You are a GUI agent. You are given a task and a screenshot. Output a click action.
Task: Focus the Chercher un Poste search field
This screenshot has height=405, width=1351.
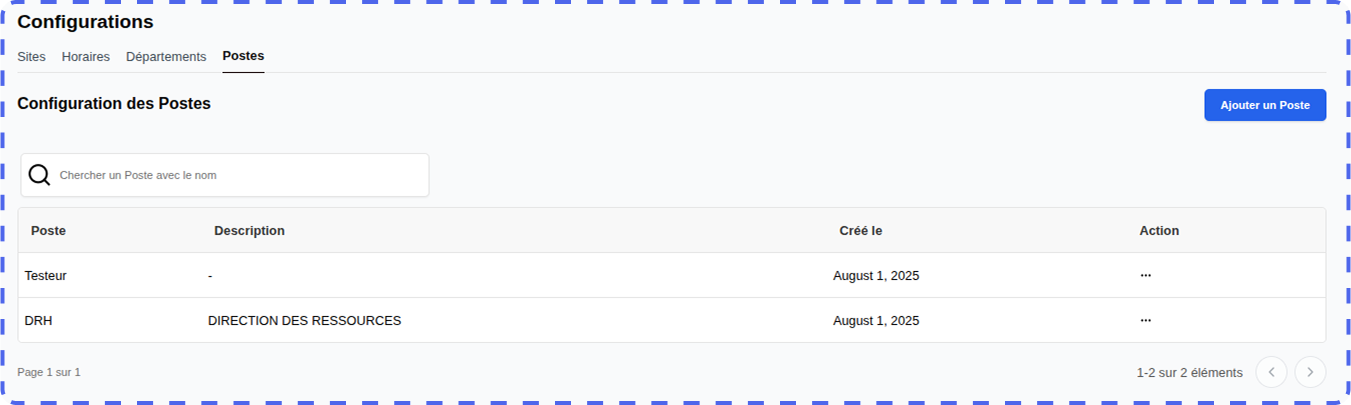[x=240, y=175]
